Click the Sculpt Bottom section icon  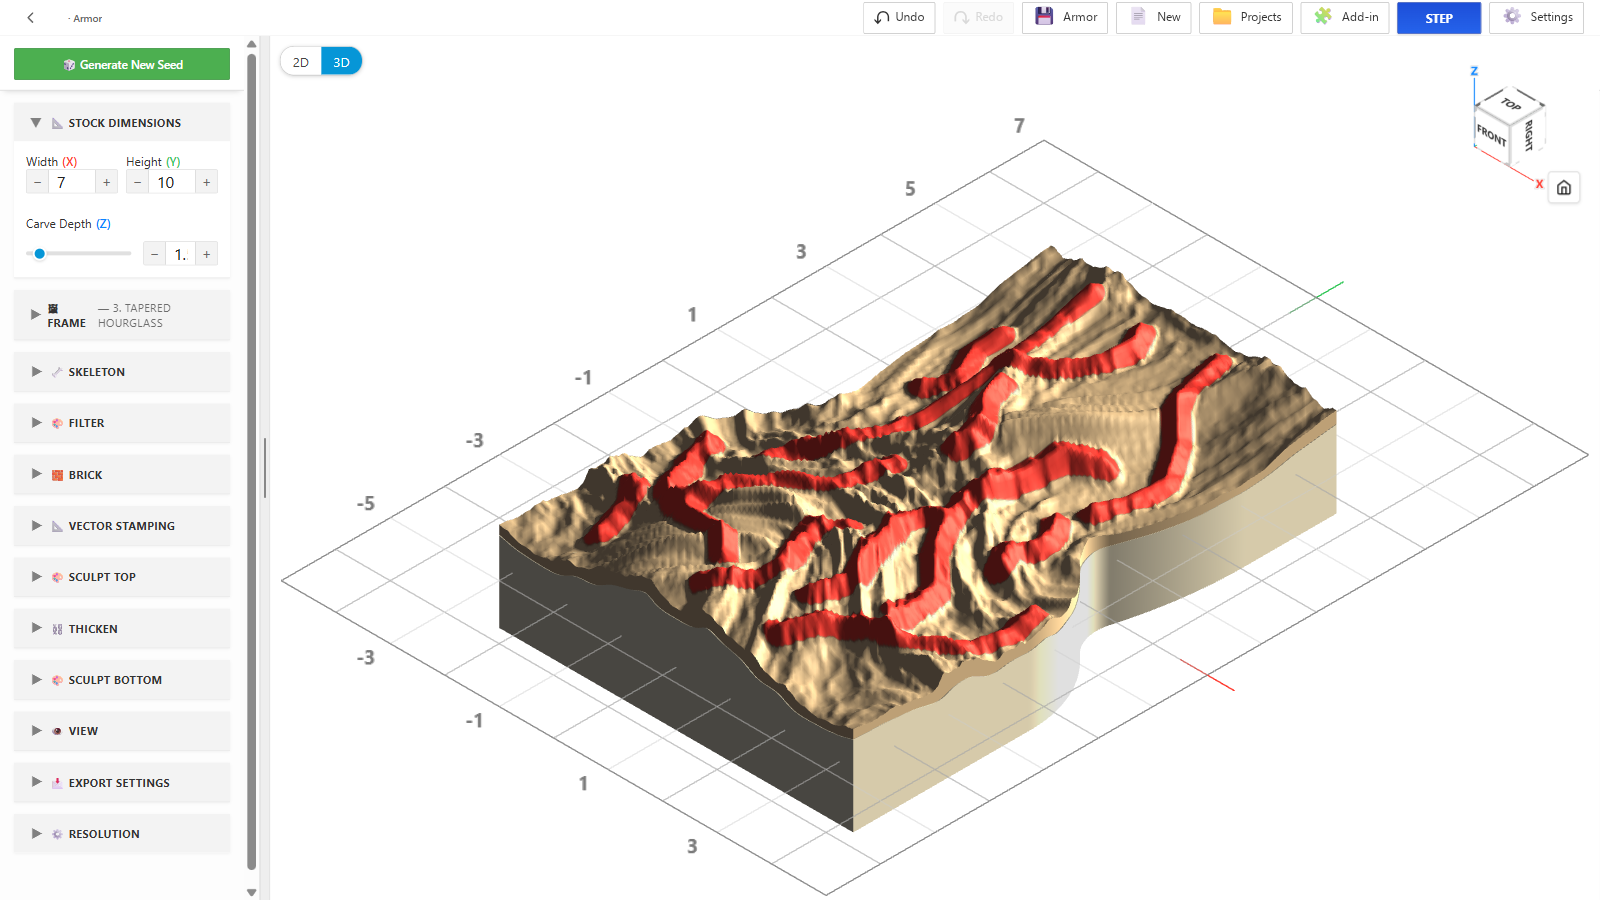tap(57, 680)
